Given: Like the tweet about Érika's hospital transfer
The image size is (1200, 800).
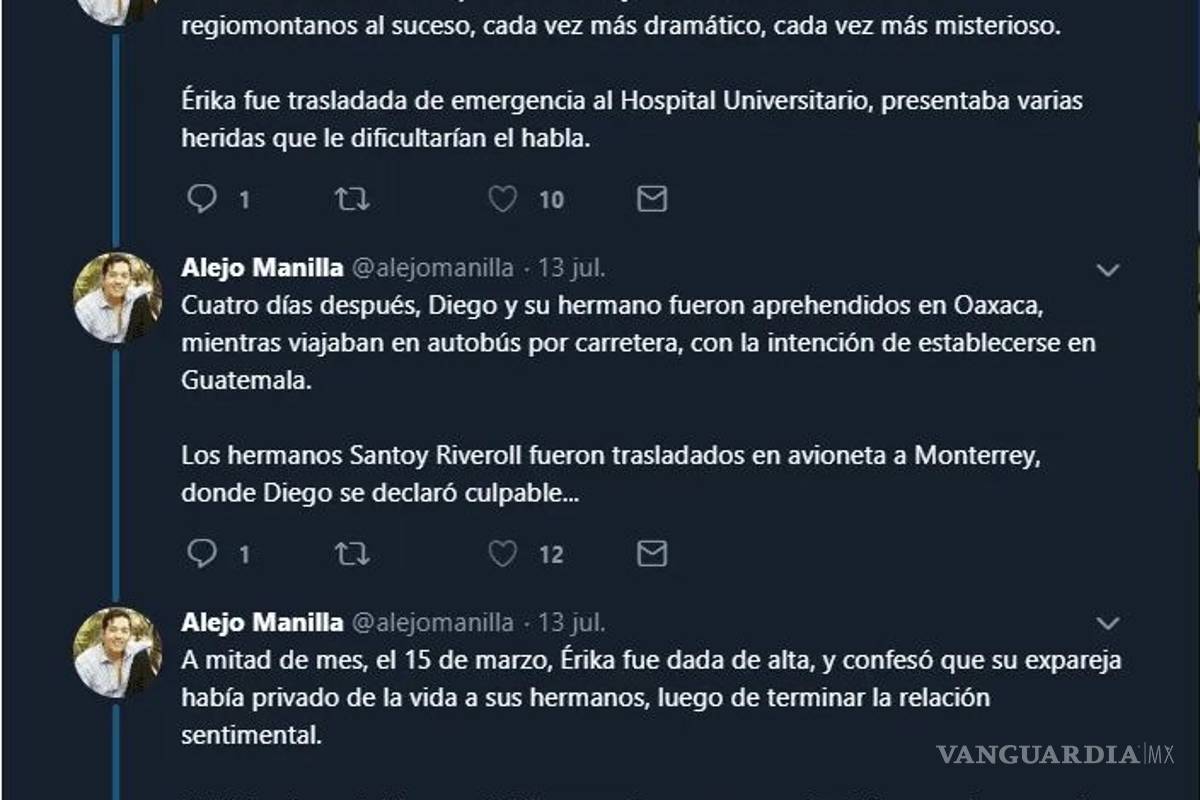Looking at the screenshot, I should point(505,198).
